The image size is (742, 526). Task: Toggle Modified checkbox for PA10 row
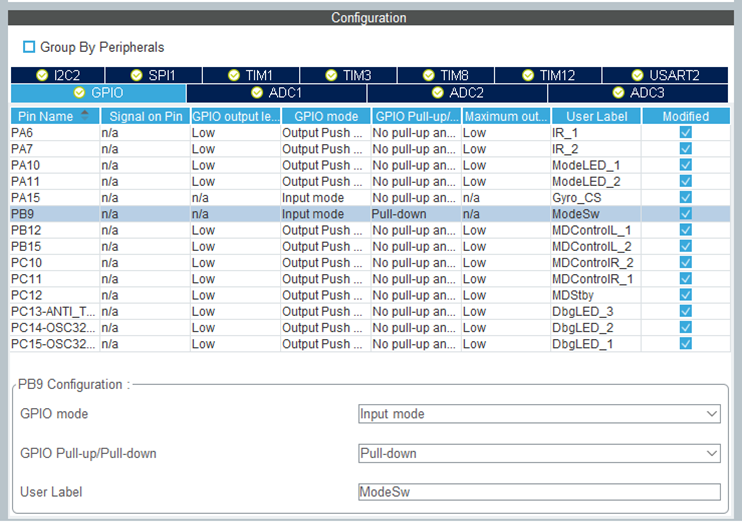click(686, 165)
